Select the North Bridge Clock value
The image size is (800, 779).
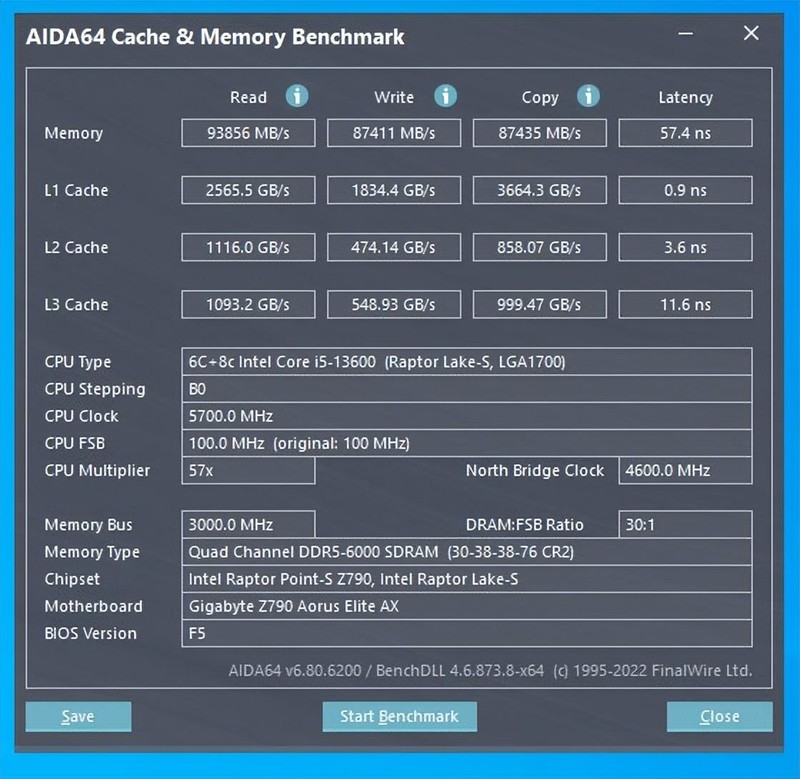click(x=685, y=470)
